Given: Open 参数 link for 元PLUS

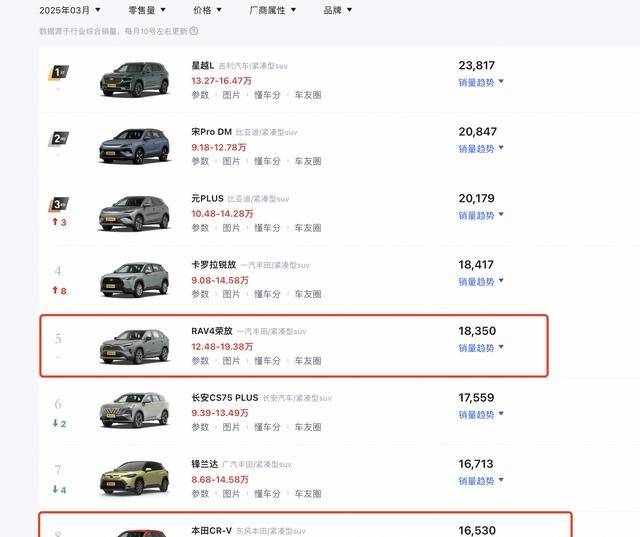Looking at the screenshot, I should 200,228.
